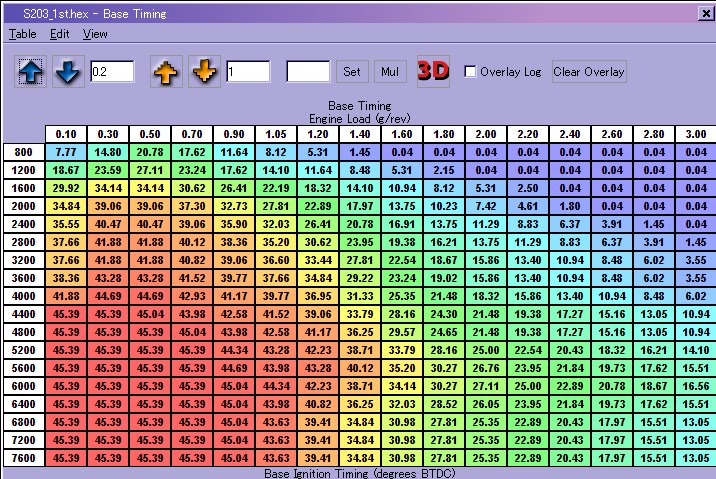Image resolution: width=716 pixels, height=479 pixels.
Task: Open the Edit menu
Action: (x=59, y=34)
